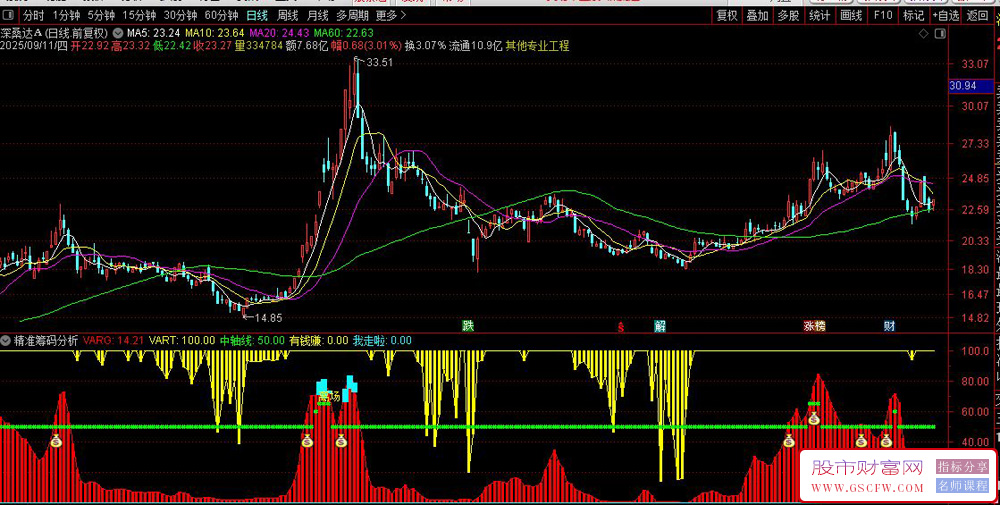Screen dimensions: 1000x505
Task: Click the VART: 100.00 value
Action: [182, 340]
